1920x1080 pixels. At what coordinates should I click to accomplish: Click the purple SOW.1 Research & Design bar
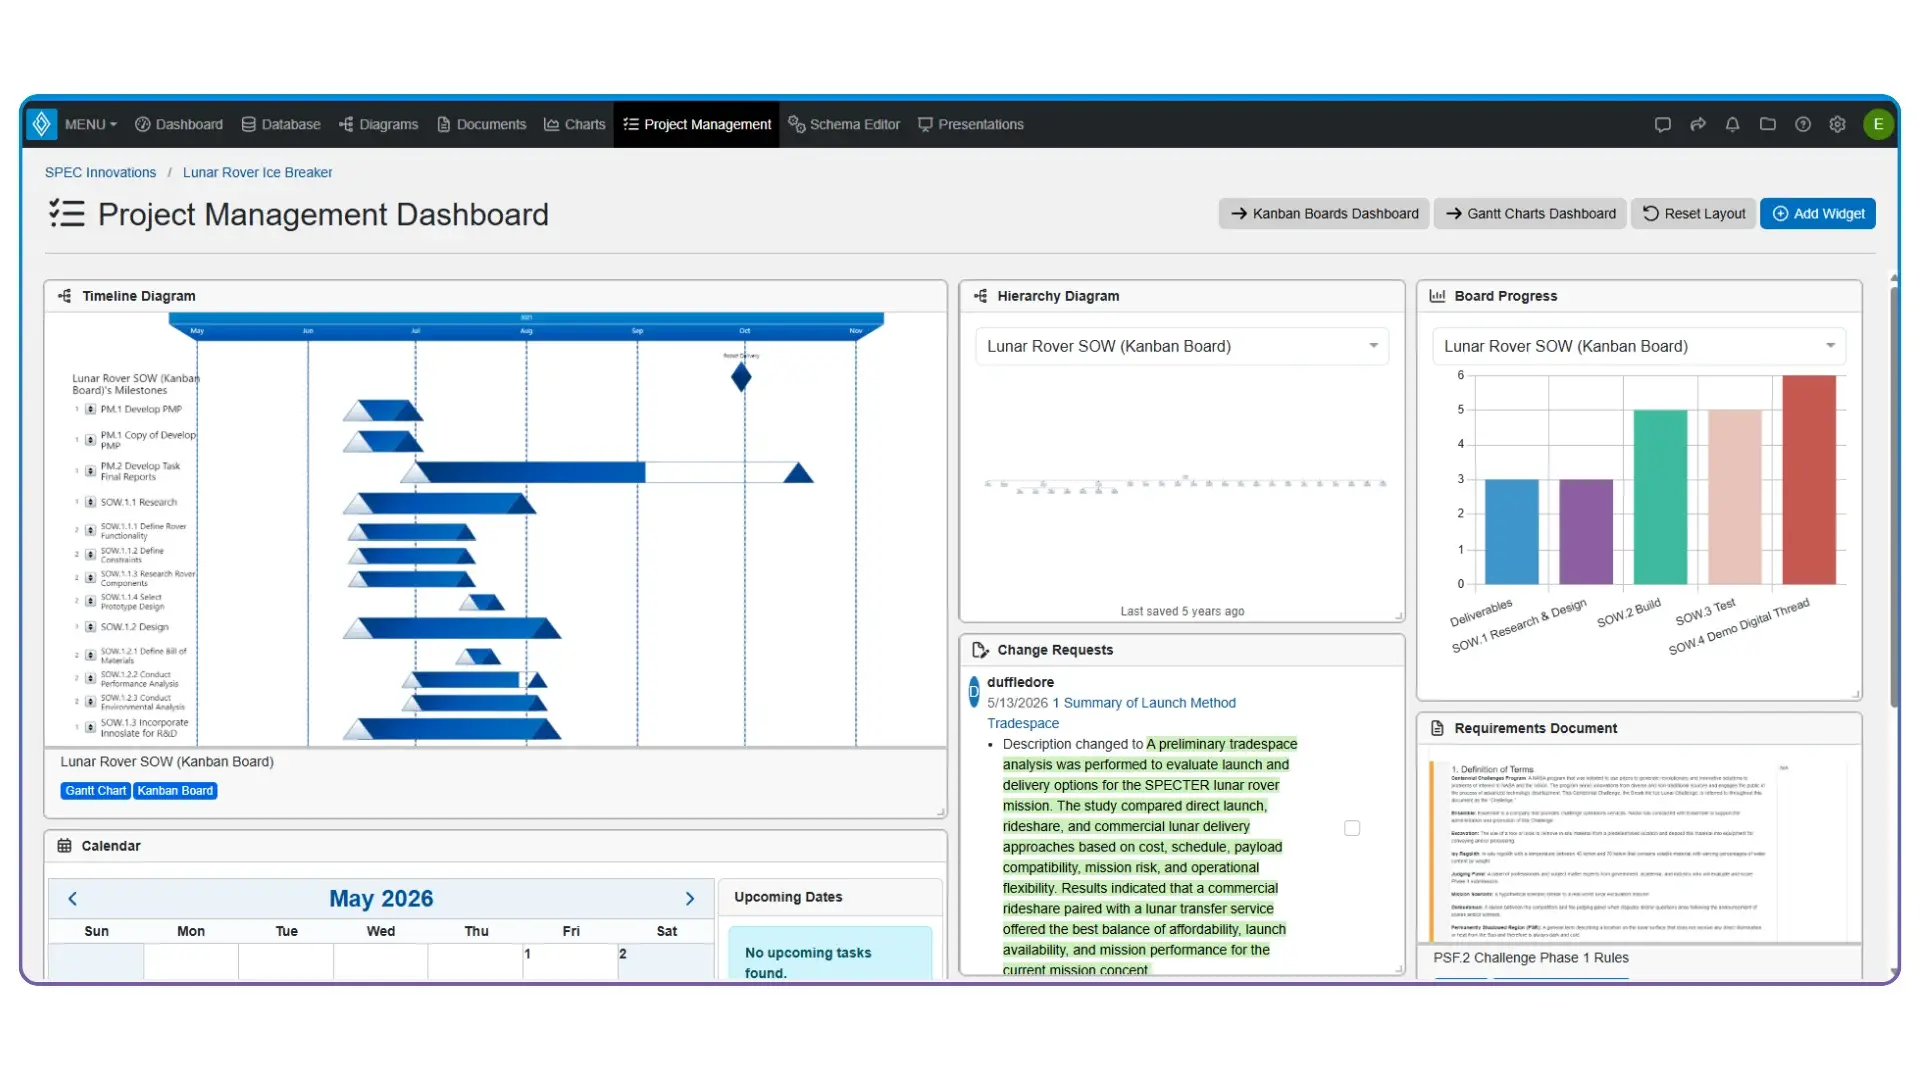(1586, 532)
